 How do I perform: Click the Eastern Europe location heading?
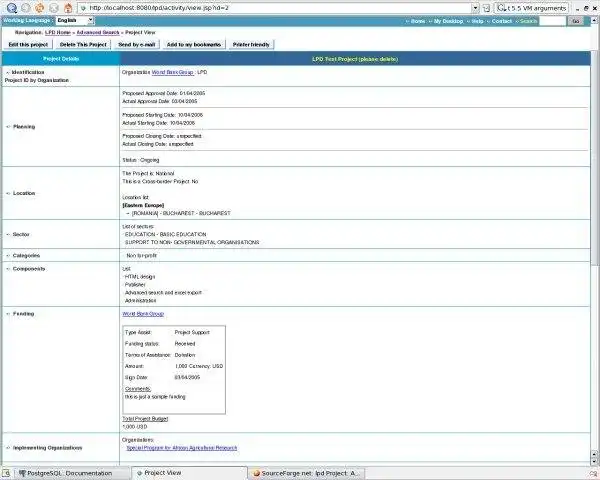pos(143,205)
